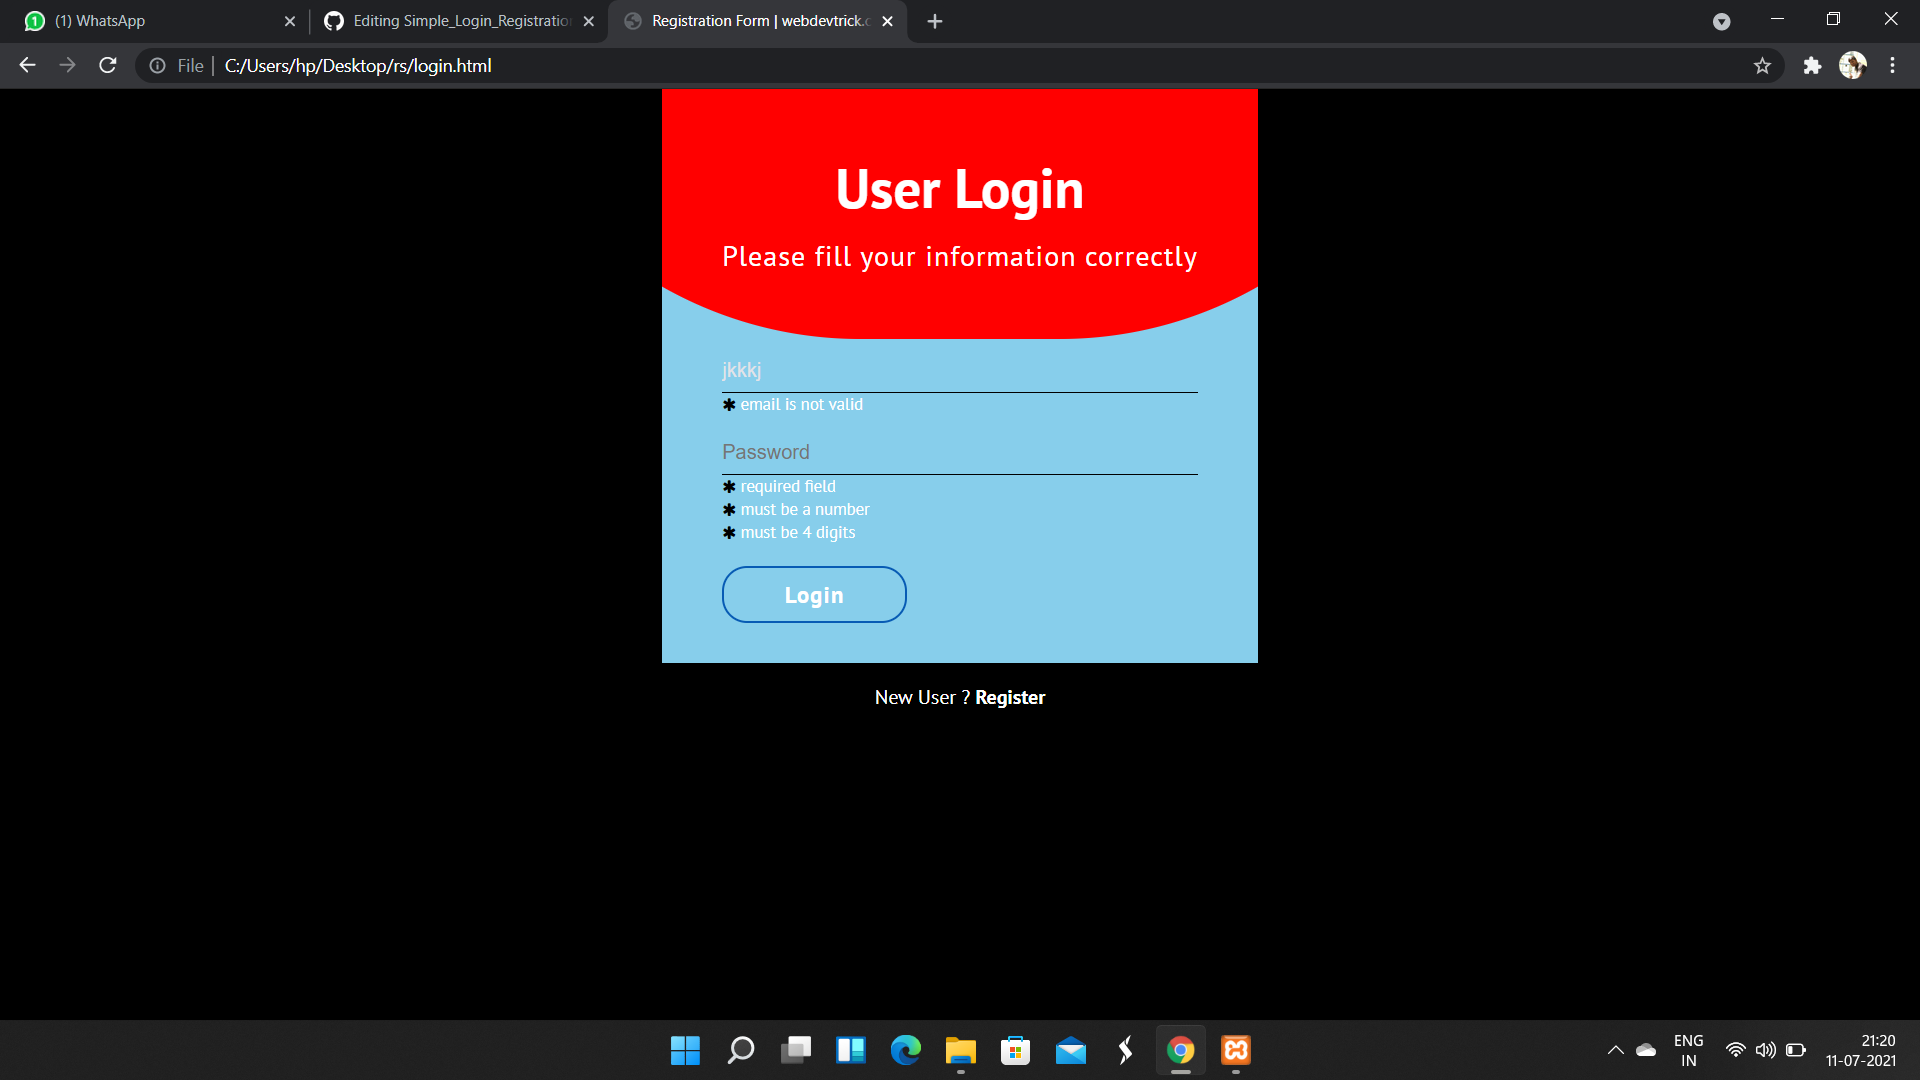This screenshot has height=1080, width=1920.
Task: Reload the page with the refresh icon
Action: coord(108,66)
